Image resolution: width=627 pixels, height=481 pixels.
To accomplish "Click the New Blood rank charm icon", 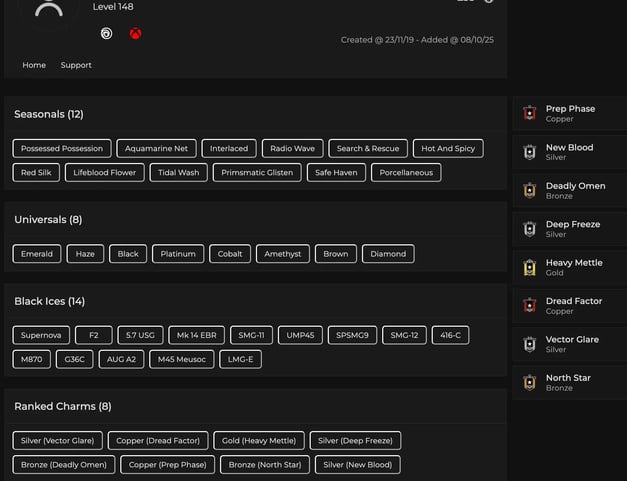I will [x=530, y=152].
